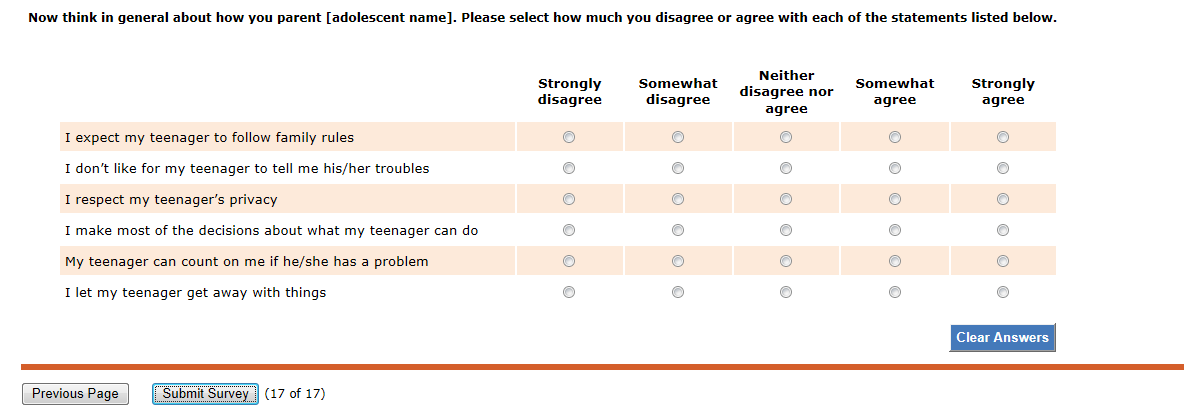
Task: Select Strongly agree for respecting teenager's privacy
Action: (1003, 199)
